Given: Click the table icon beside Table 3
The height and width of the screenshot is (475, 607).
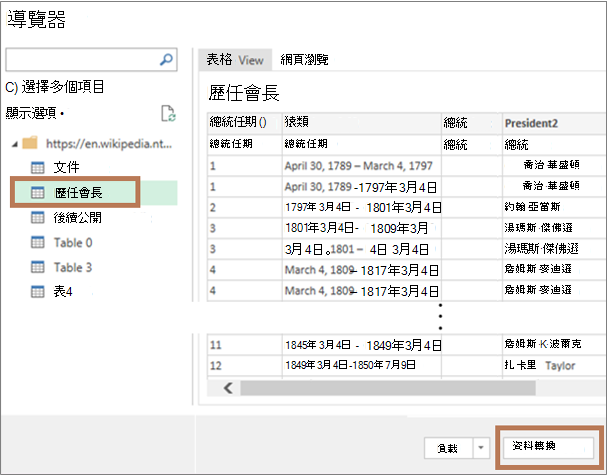Looking at the screenshot, I should (38, 267).
